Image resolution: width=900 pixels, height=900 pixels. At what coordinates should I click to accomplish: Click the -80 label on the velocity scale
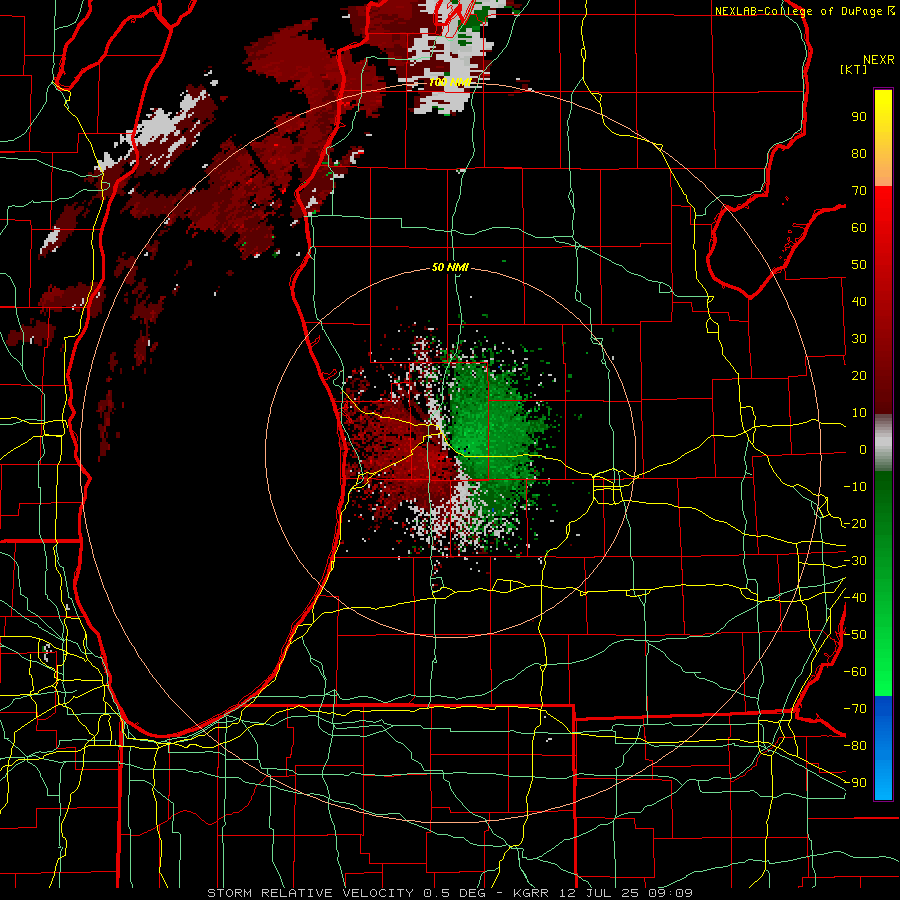855,746
